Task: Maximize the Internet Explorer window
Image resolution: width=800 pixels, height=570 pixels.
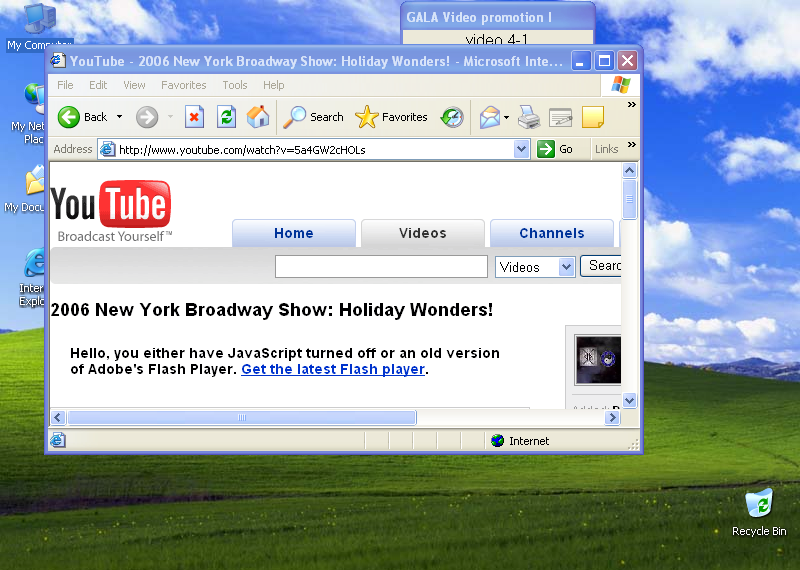Action: pos(604,61)
